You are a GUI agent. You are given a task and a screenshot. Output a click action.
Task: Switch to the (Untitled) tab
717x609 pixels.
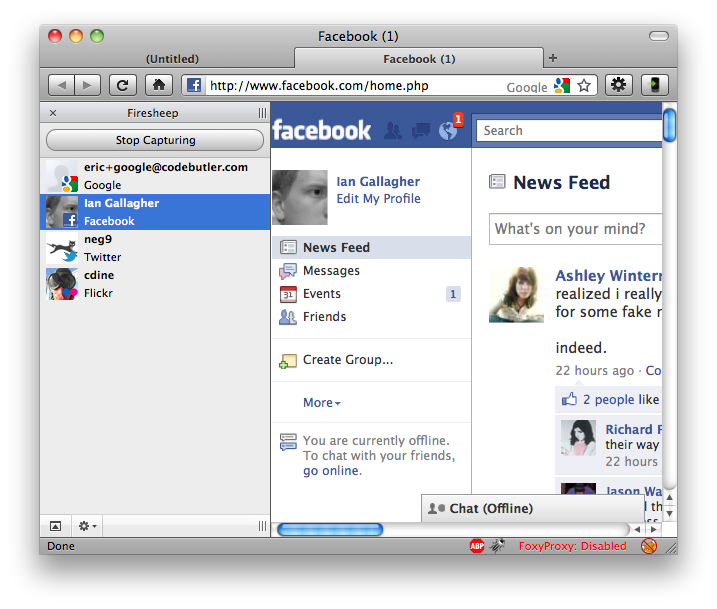pos(172,59)
